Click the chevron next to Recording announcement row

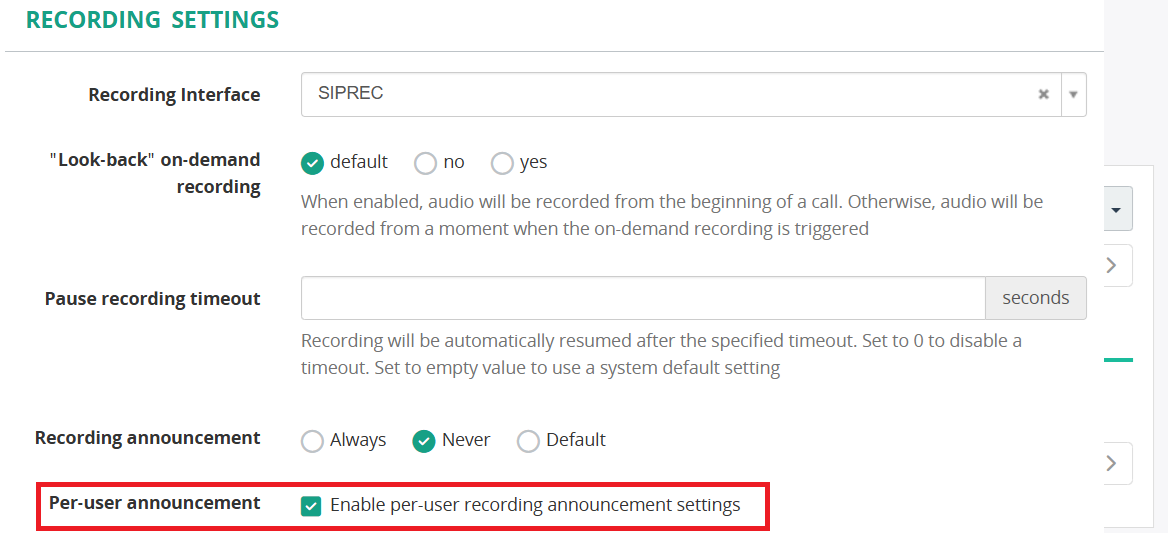pos(1111,463)
